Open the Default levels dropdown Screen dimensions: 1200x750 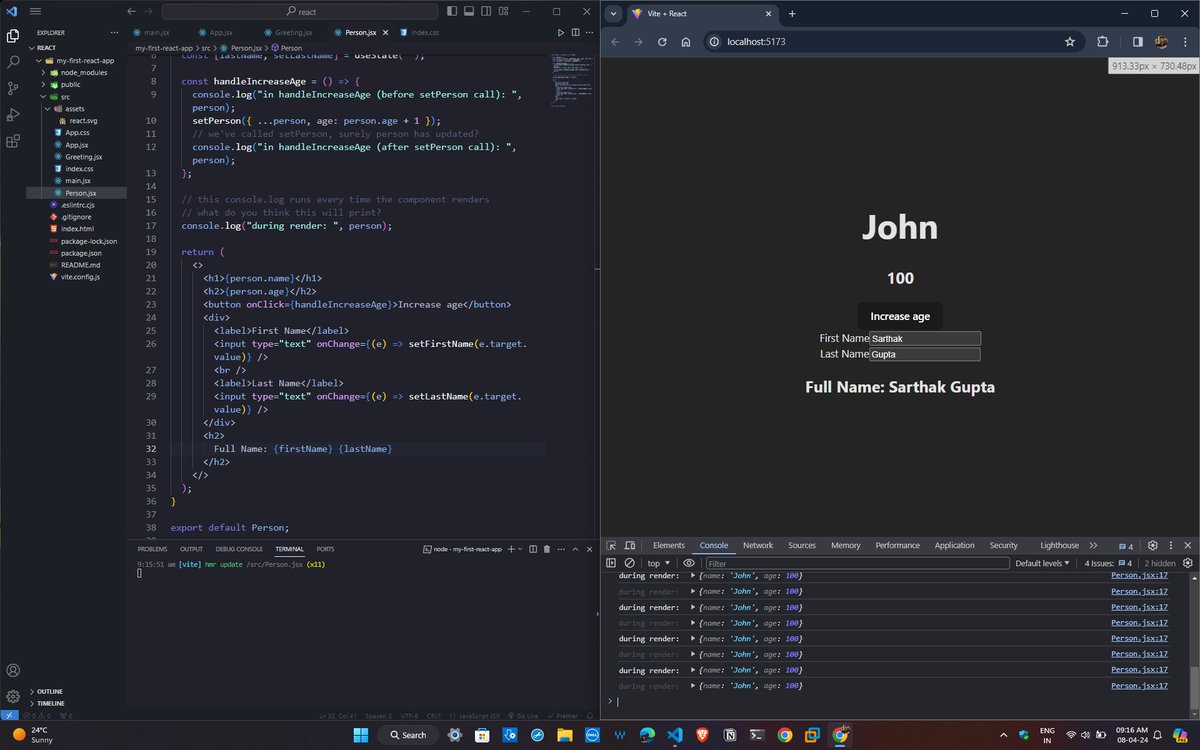pos(1043,563)
